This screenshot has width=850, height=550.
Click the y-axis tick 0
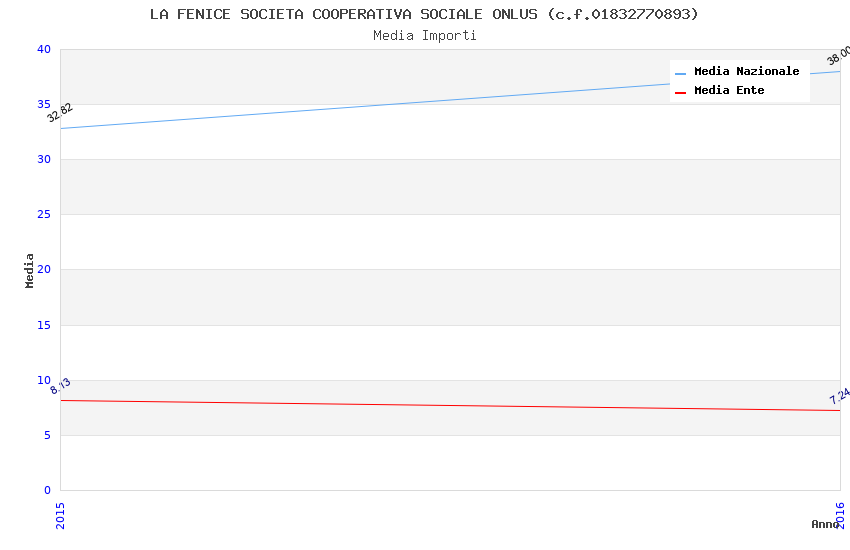click(48, 490)
